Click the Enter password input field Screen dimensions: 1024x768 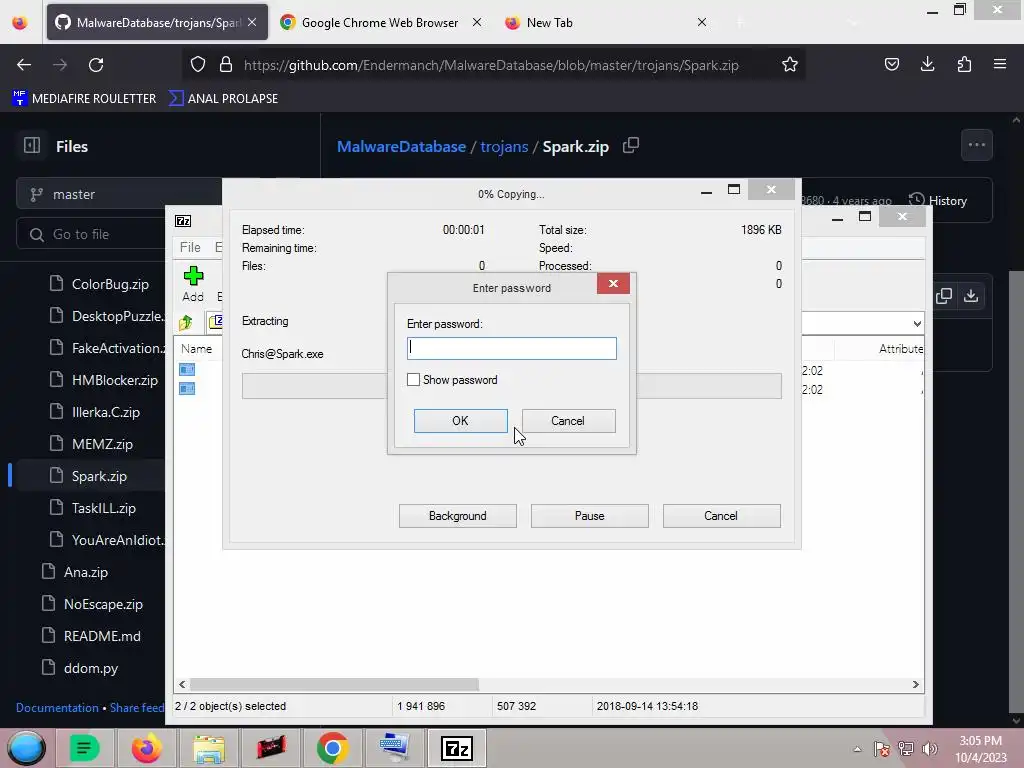(511, 348)
